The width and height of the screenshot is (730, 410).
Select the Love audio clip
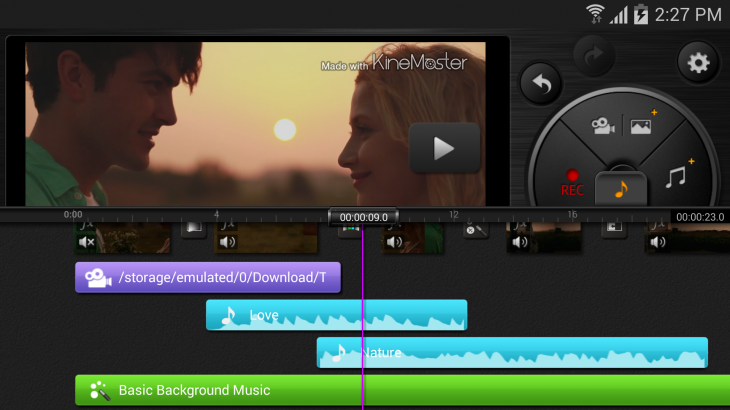click(x=336, y=315)
